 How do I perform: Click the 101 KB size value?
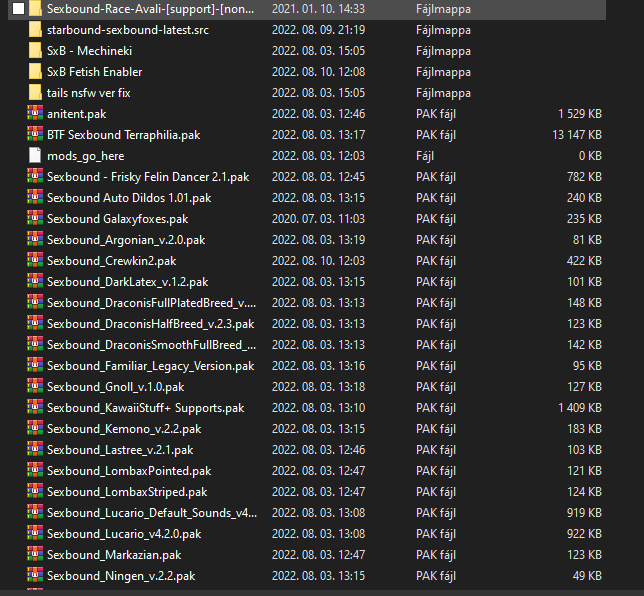point(584,281)
